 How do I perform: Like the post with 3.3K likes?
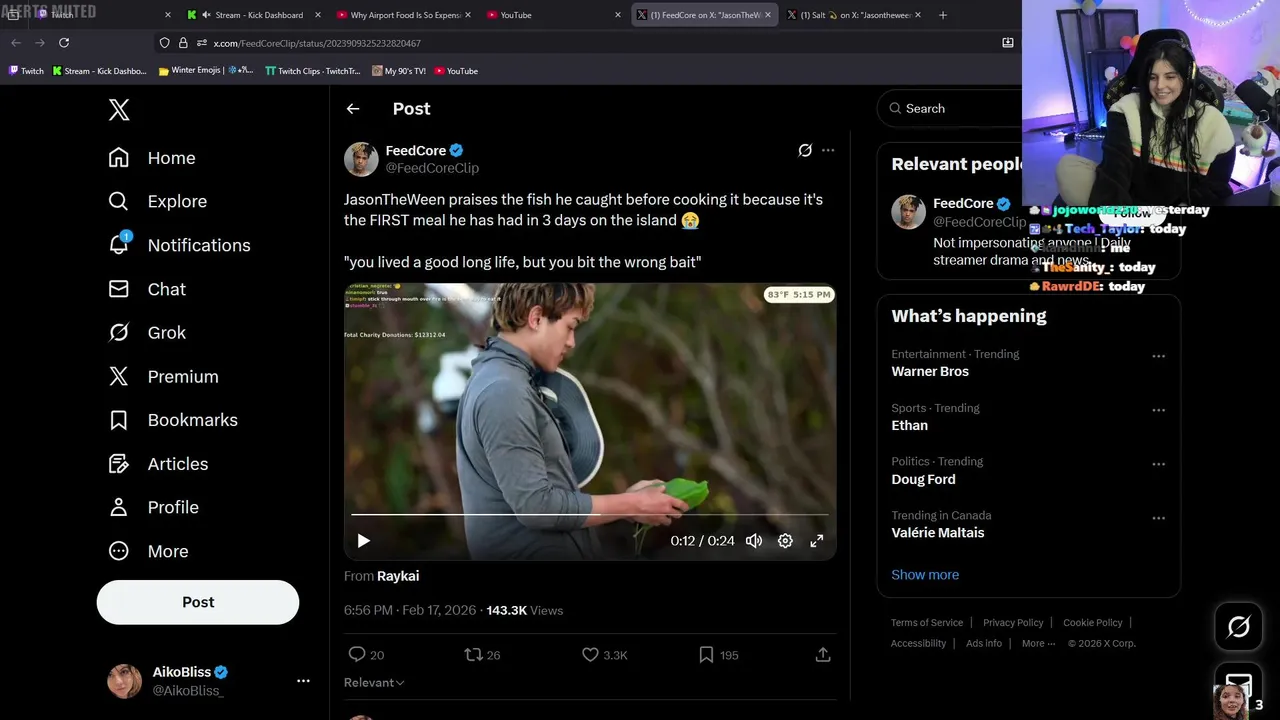[605, 655]
